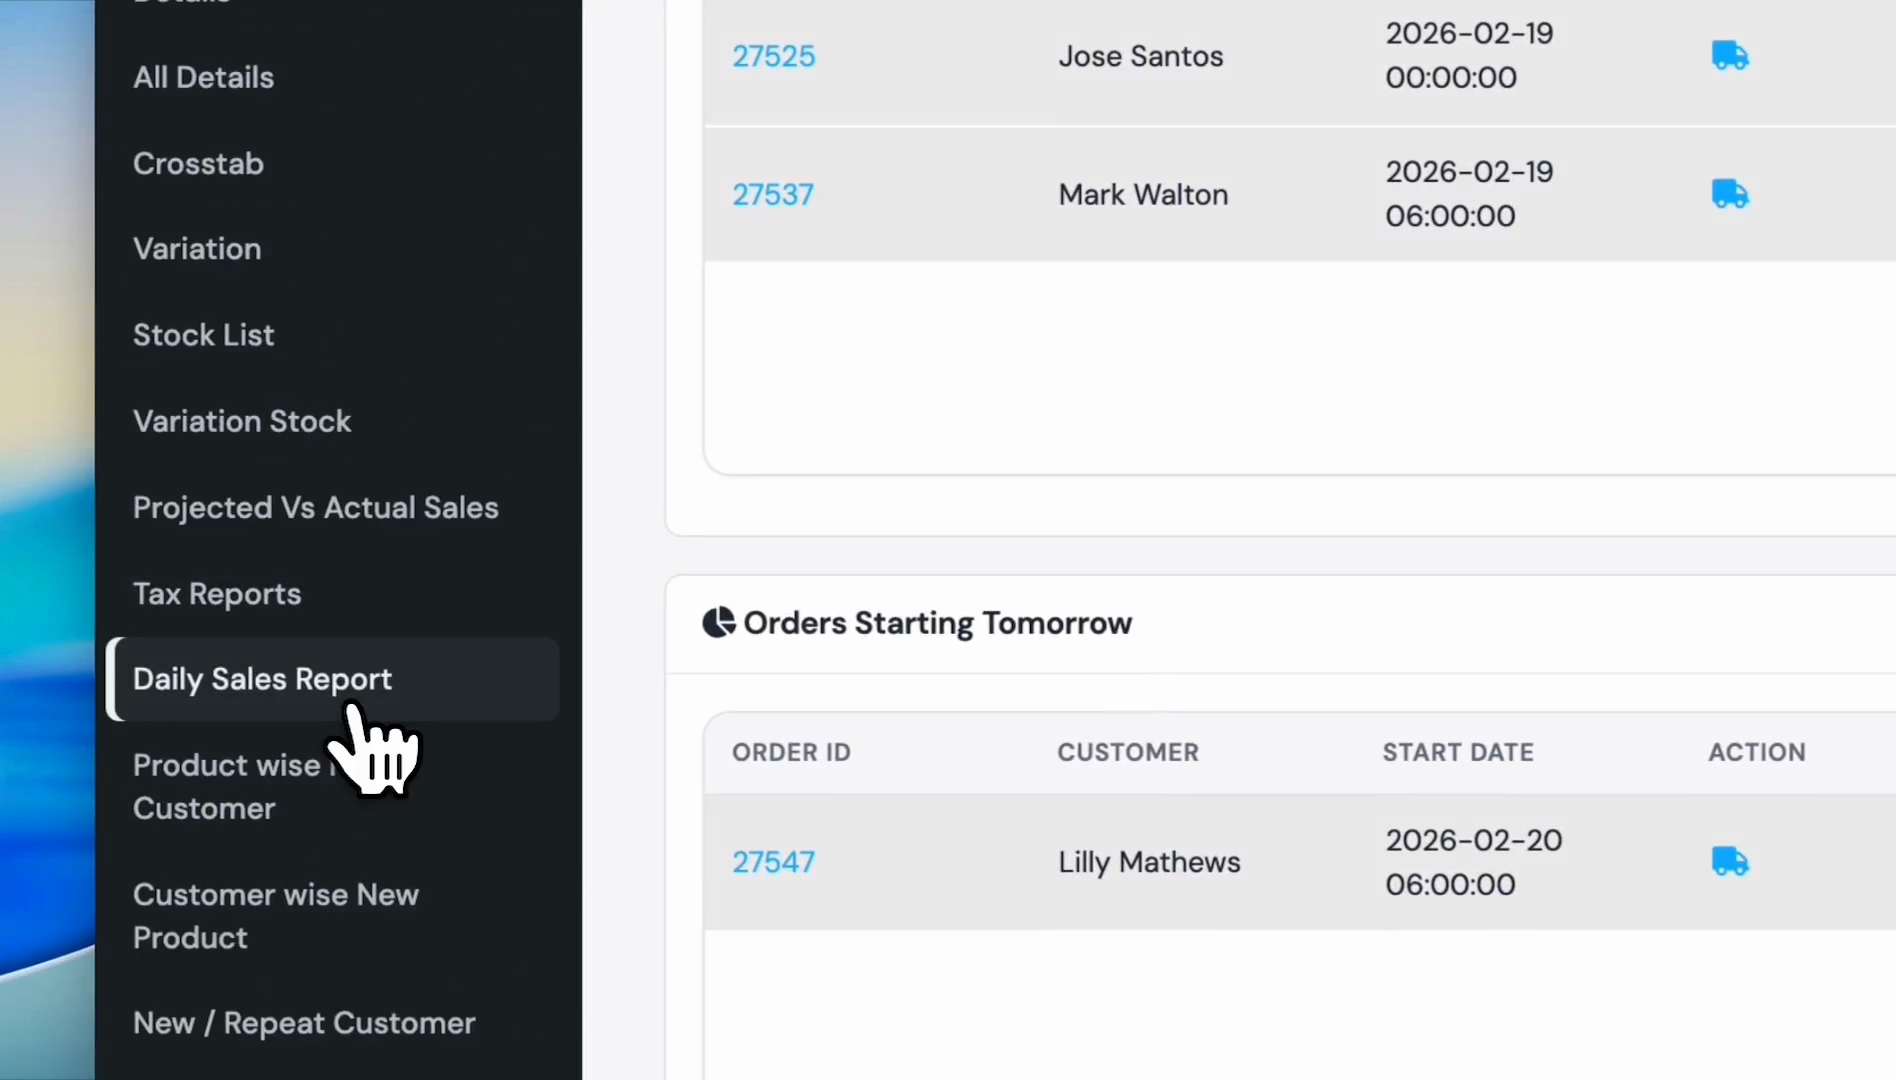Click truck action icon for order 27547

[1730, 862]
